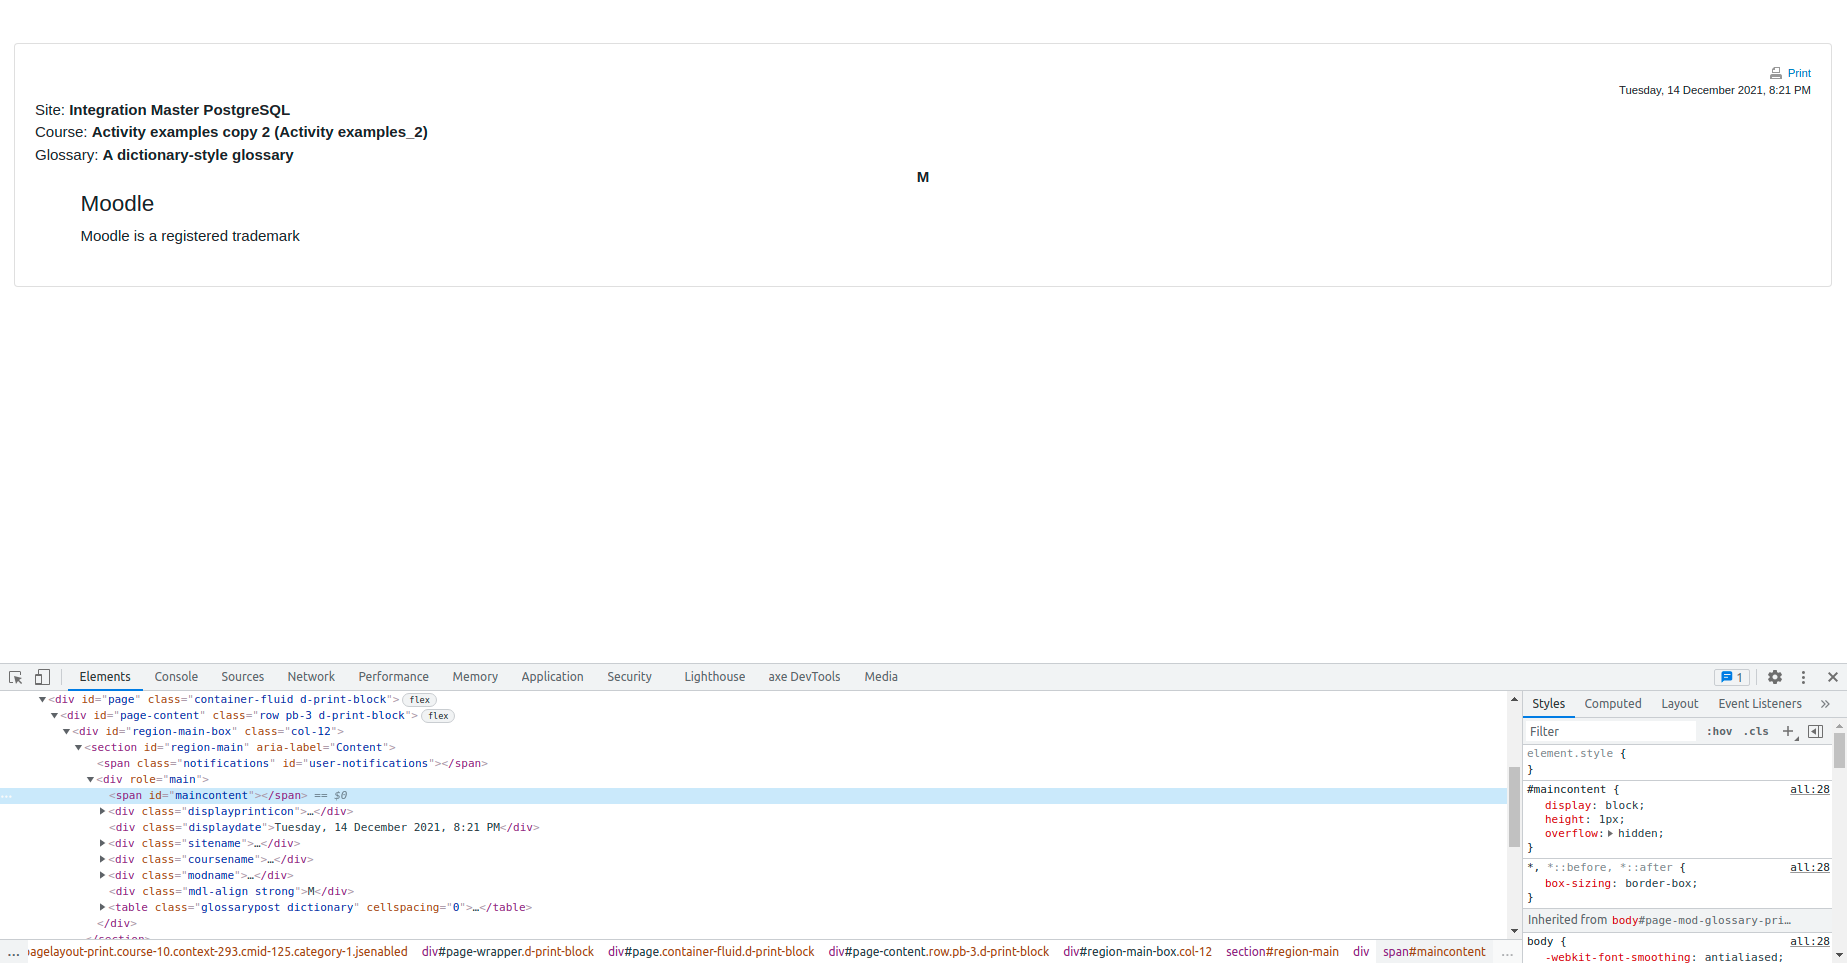Select div#page-wrapper breadcrumb

coord(508,952)
